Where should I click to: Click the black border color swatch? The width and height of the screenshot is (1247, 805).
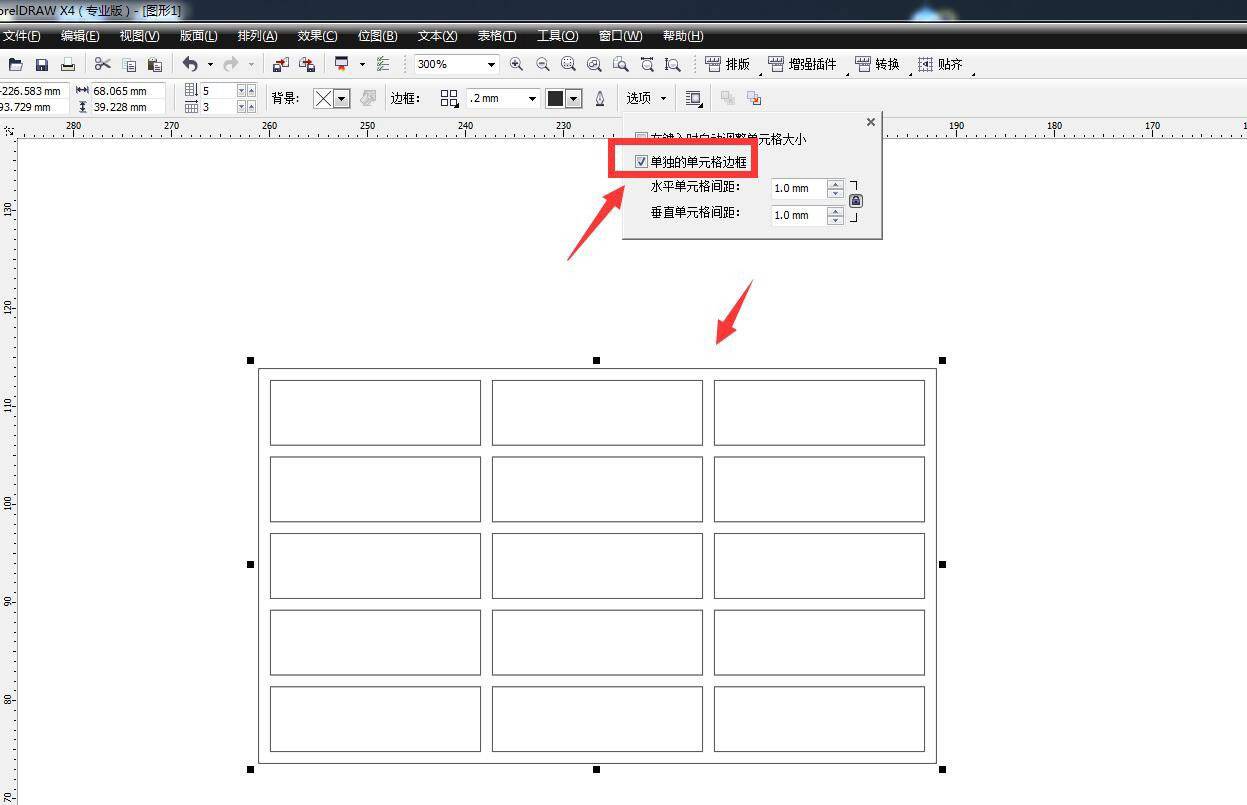555,98
